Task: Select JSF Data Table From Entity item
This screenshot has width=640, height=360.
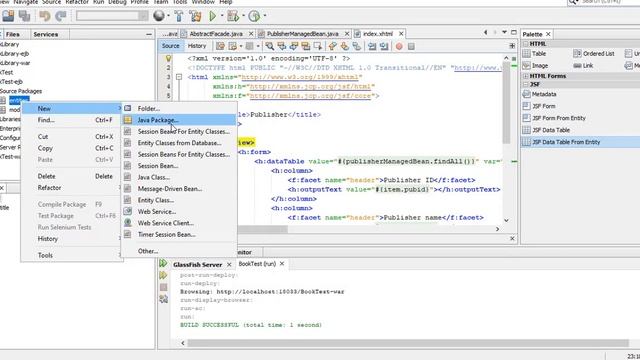Action: 580,142
